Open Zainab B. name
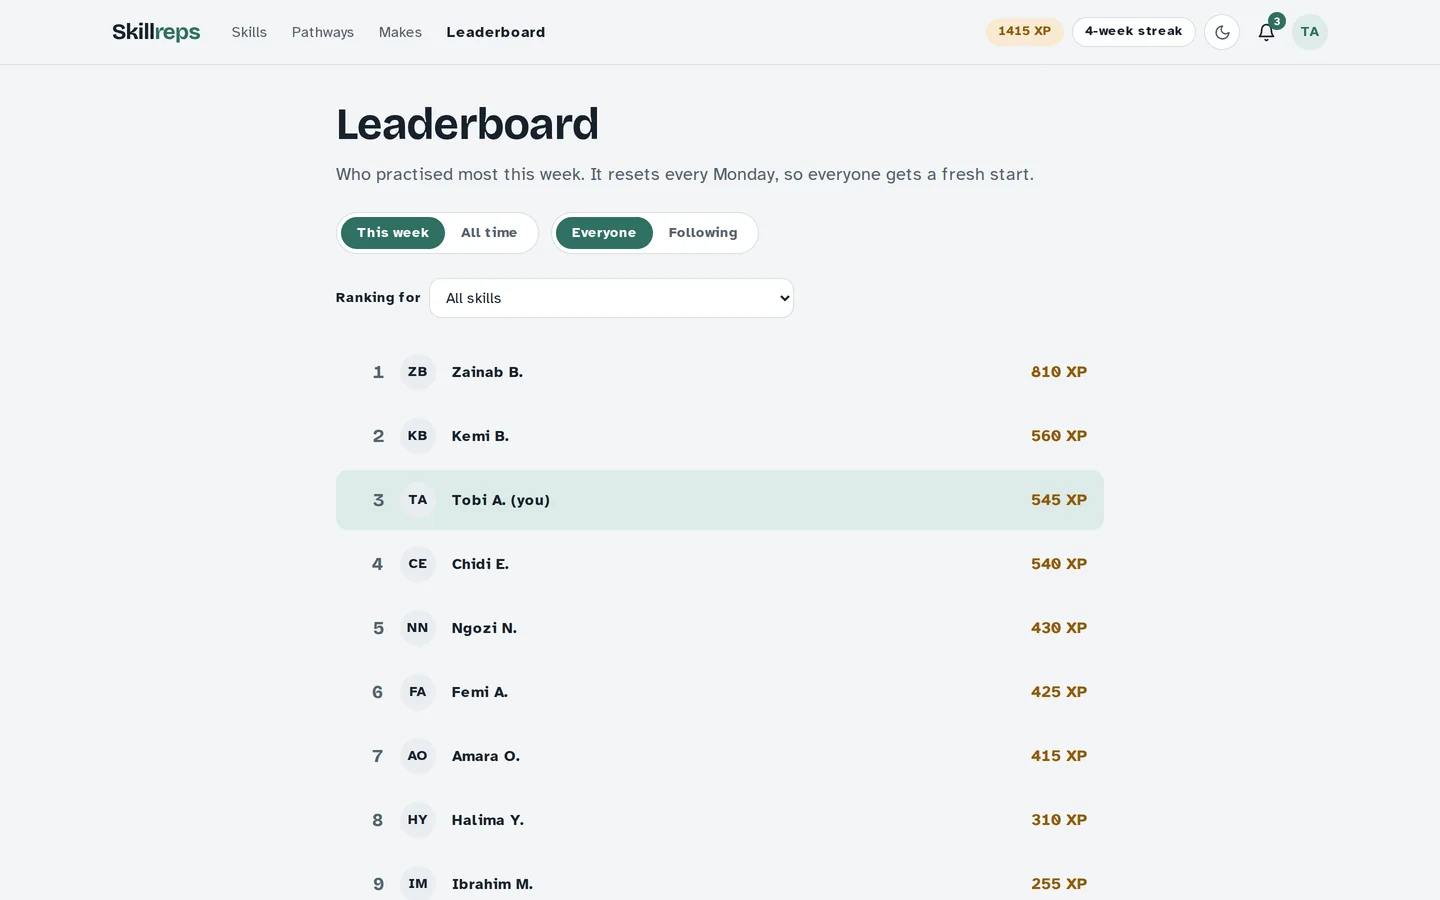The height and width of the screenshot is (900, 1440). (x=487, y=372)
